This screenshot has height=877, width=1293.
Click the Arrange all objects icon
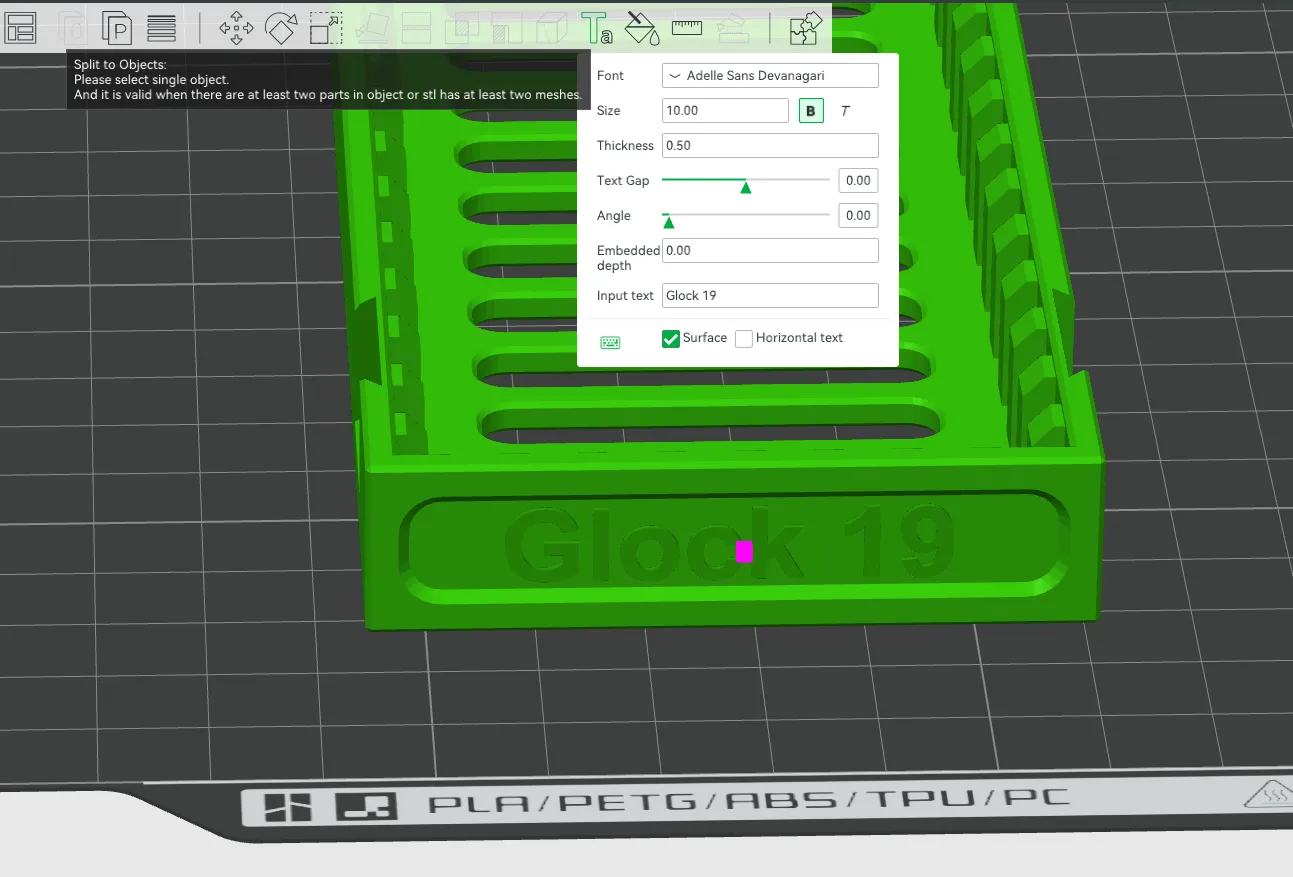click(21, 28)
